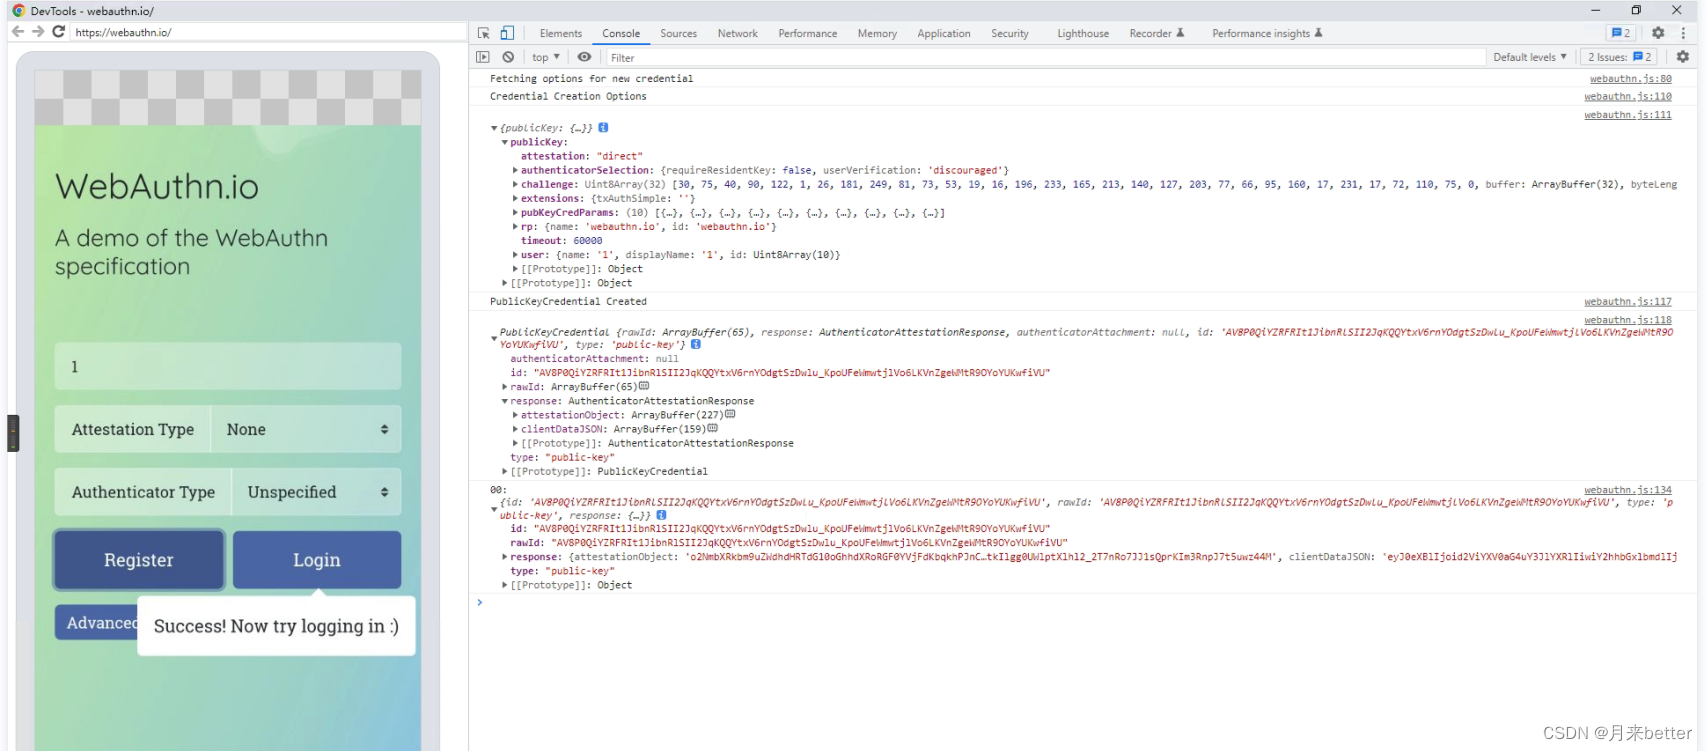This screenshot has height=751, width=1707.
Task: Switch to the Elements tab
Action: click(560, 33)
